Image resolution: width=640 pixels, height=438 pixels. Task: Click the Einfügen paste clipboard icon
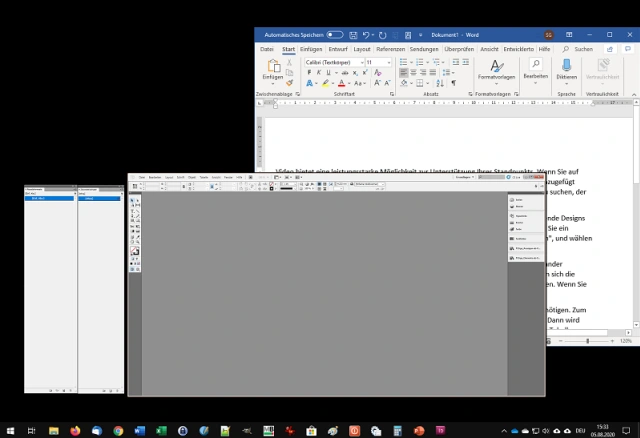coord(272,67)
